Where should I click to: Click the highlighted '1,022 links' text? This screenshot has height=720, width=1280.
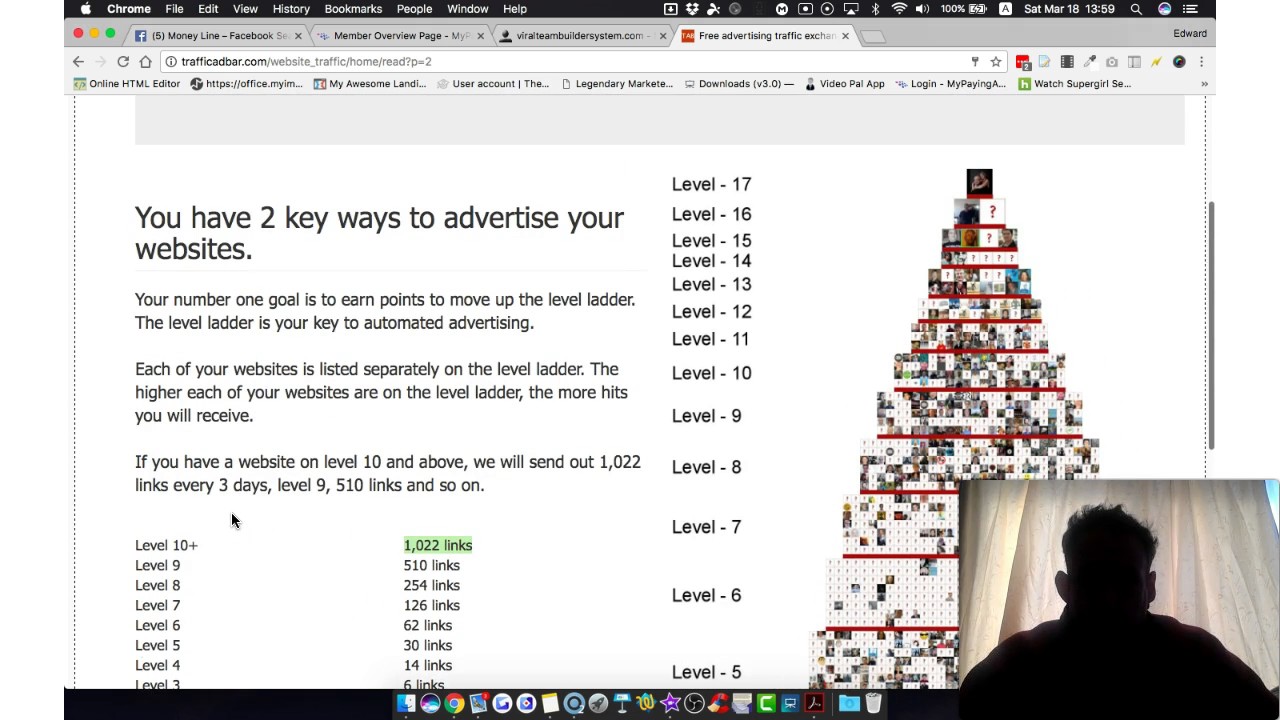pyautogui.click(x=438, y=545)
